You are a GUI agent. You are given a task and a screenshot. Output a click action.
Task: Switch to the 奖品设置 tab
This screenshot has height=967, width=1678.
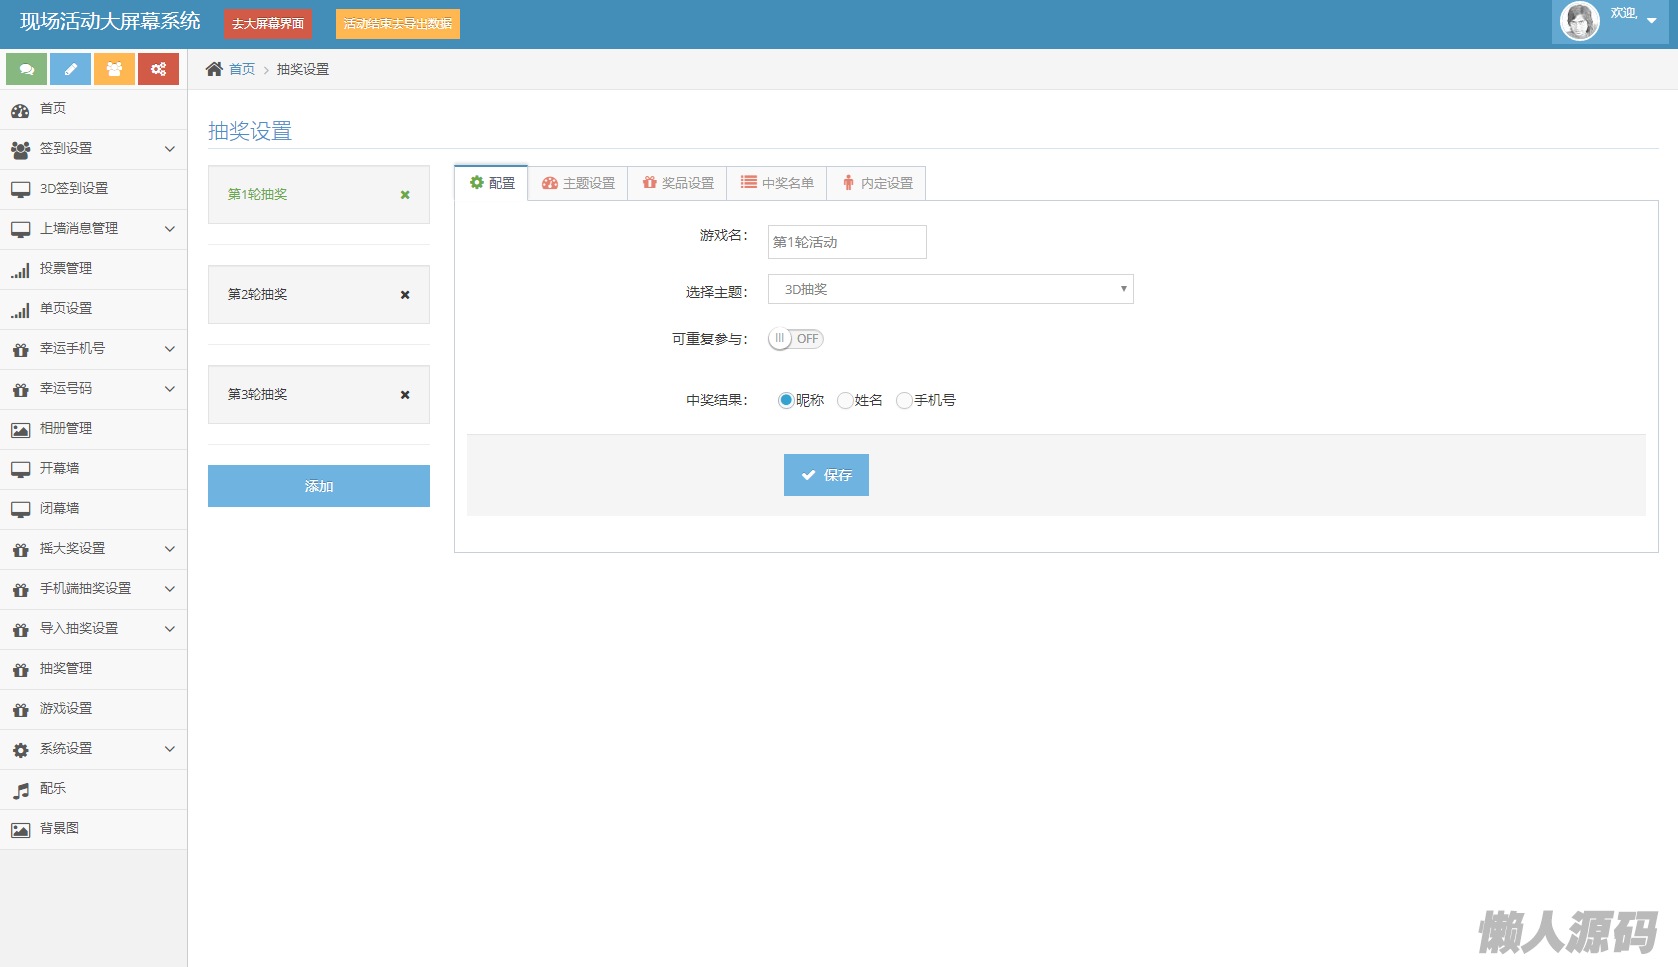678,183
